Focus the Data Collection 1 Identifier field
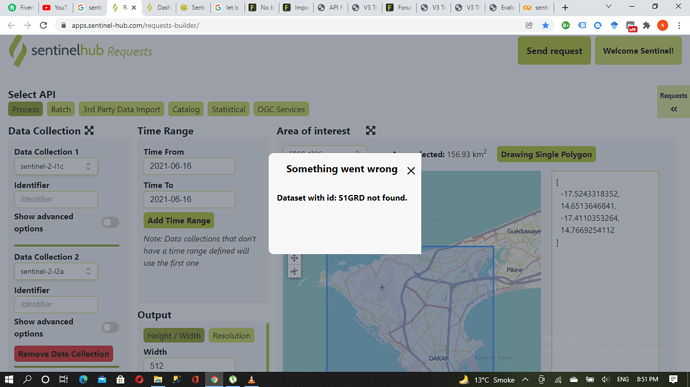Image resolution: width=690 pixels, height=387 pixels. point(56,199)
